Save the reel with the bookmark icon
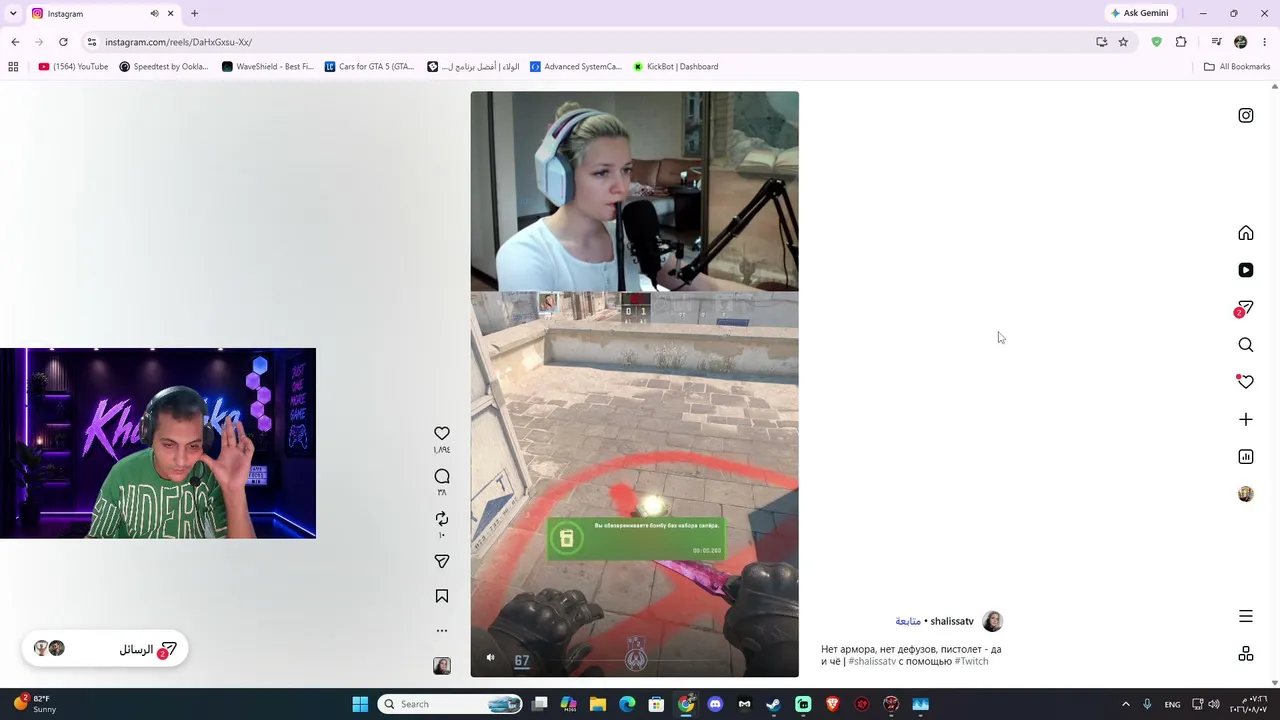Viewport: 1280px width, 720px height. point(442,596)
